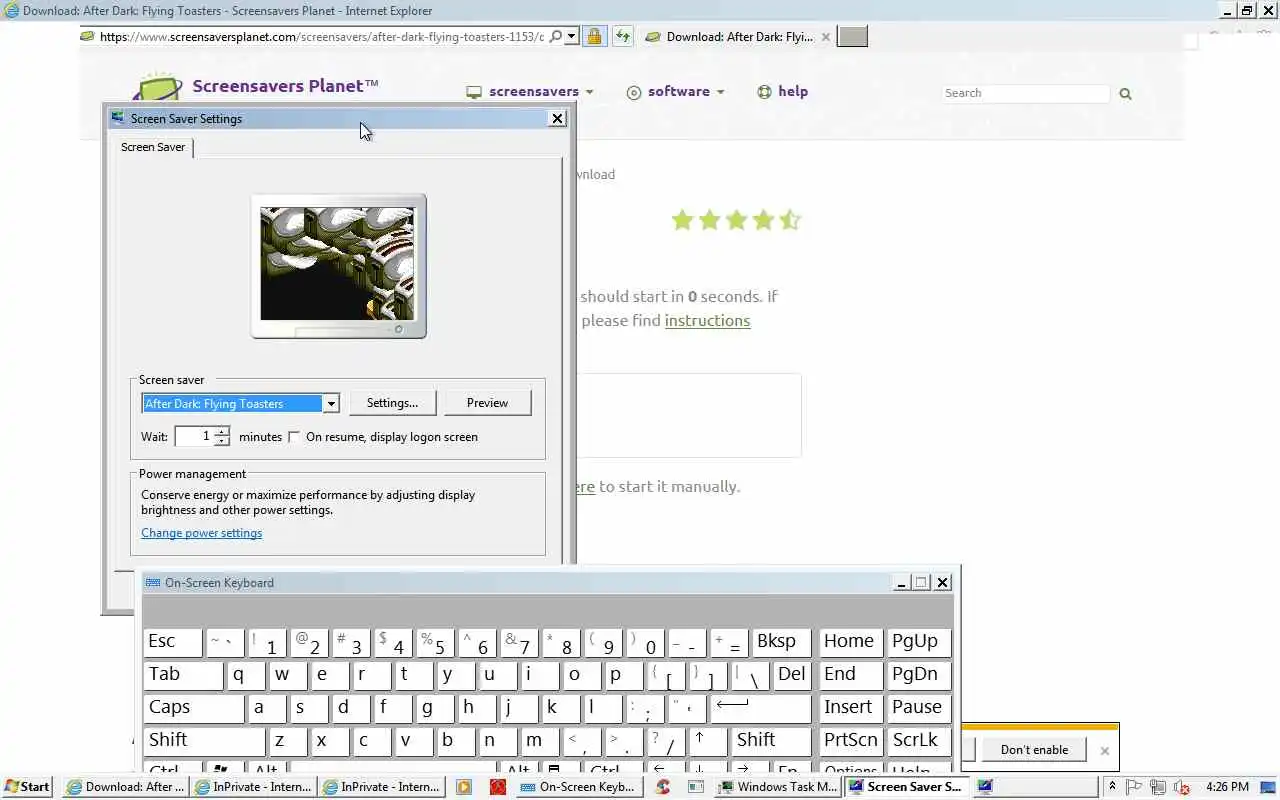Click the q key on On-Screen Keyboard
The height and width of the screenshot is (800, 1280).
coord(246,675)
